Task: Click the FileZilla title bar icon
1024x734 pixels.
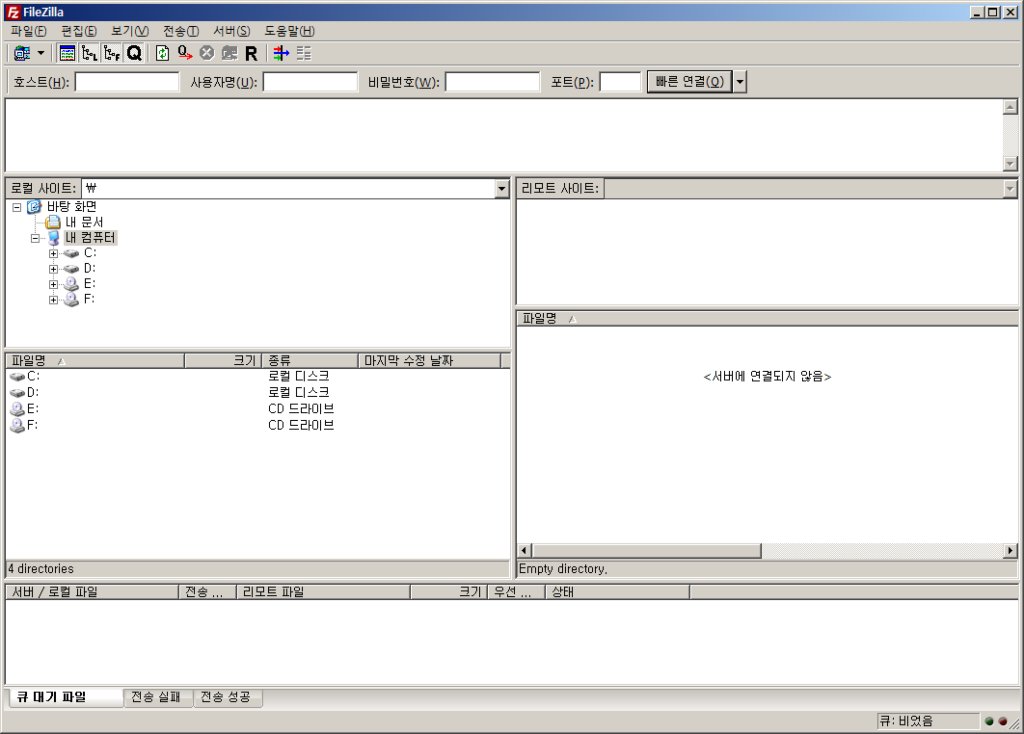Action: point(12,12)
